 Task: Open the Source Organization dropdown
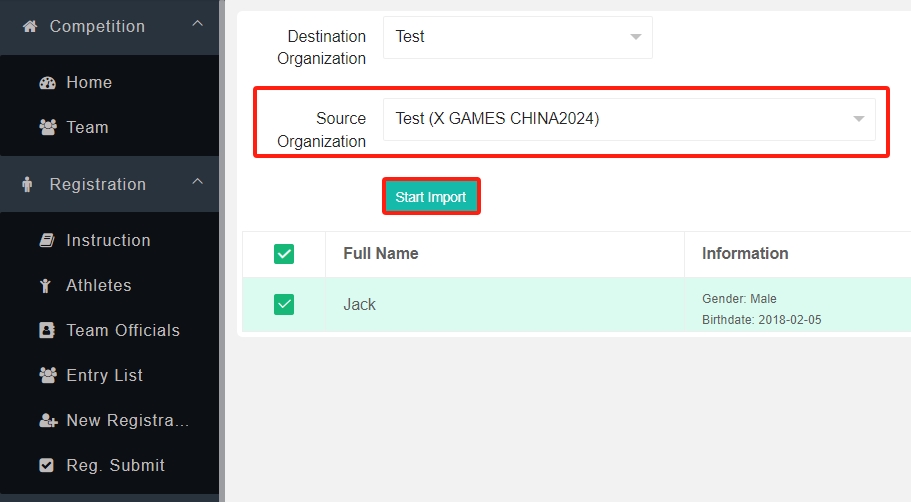click(629, 119)
